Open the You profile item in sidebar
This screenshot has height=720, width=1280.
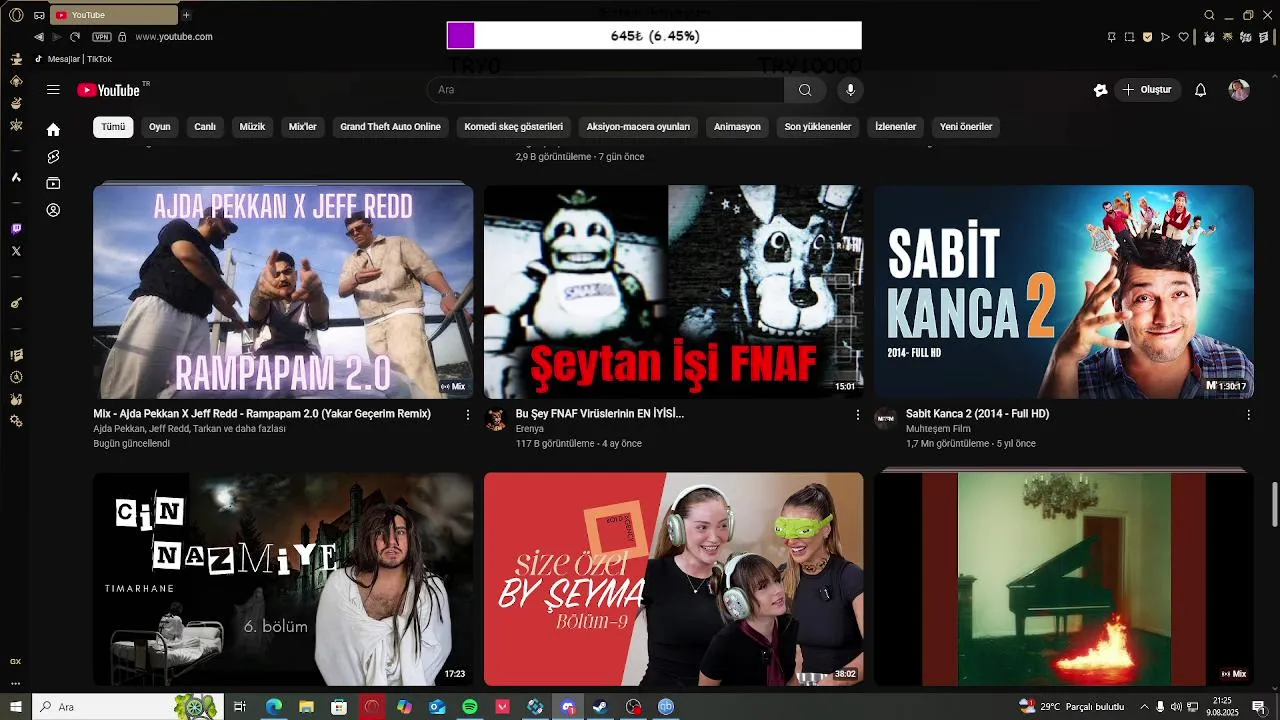pyautogui.click(x=53, y=211)
